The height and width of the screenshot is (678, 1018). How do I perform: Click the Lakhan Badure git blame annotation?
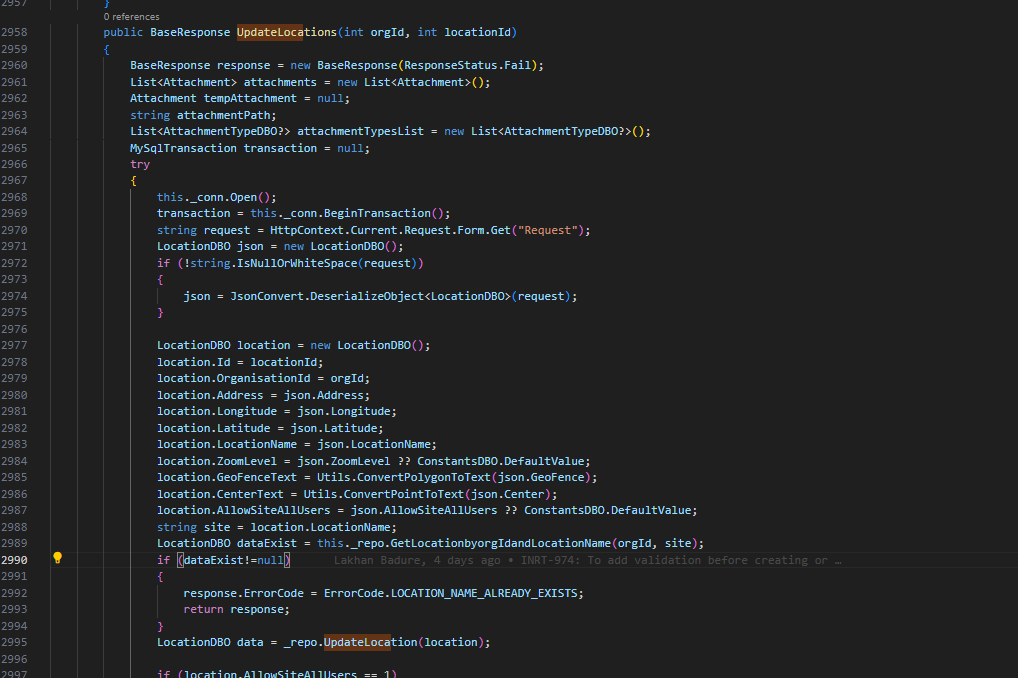(584, 560)
